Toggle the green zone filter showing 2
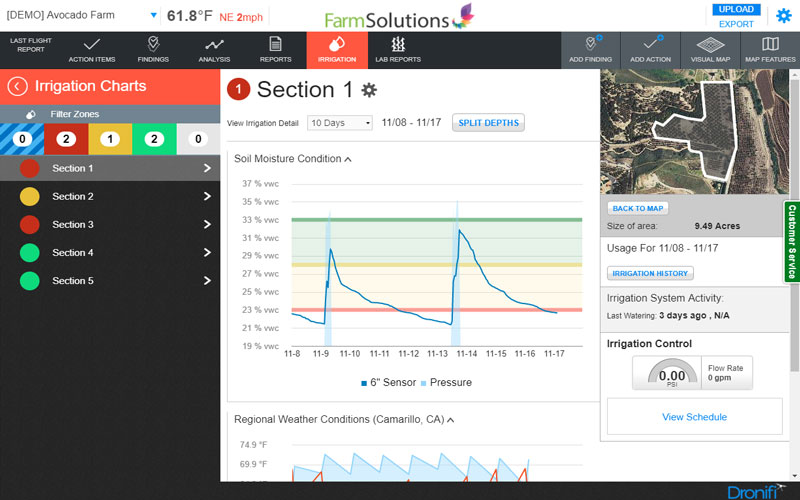 pos(154,139)
